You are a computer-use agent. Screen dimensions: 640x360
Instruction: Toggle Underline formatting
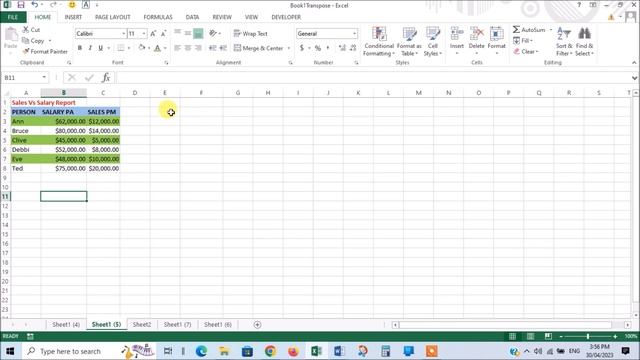100,48
